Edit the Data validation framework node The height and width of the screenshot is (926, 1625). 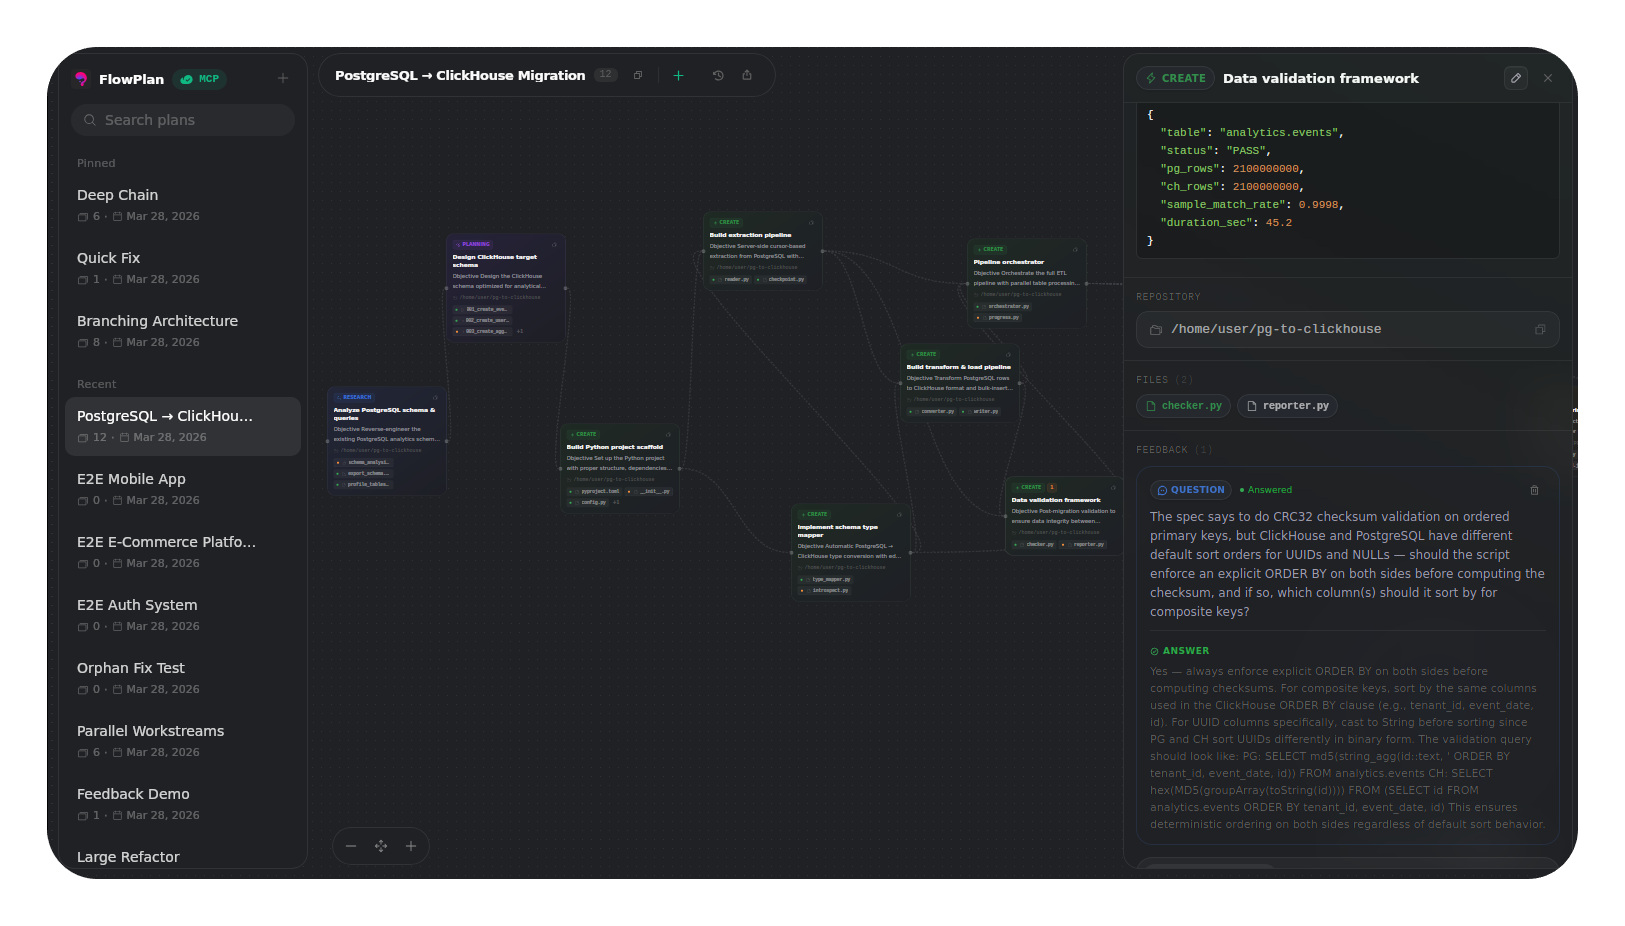click(1515, 78)
